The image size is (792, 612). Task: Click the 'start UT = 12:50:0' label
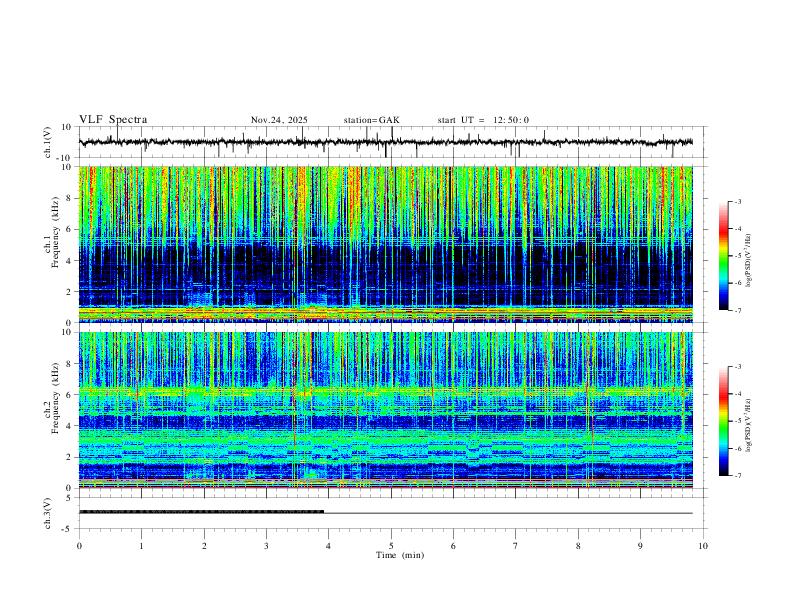483,120
